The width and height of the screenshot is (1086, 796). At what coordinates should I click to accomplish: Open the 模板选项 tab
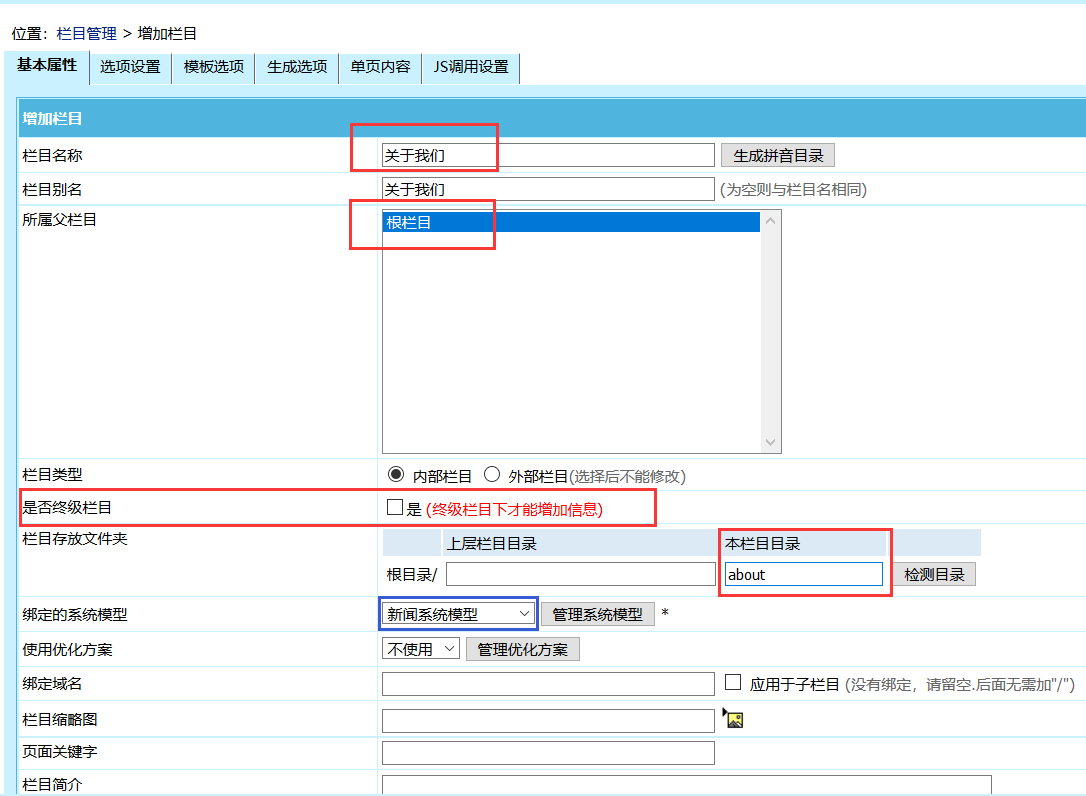(213, 67)
